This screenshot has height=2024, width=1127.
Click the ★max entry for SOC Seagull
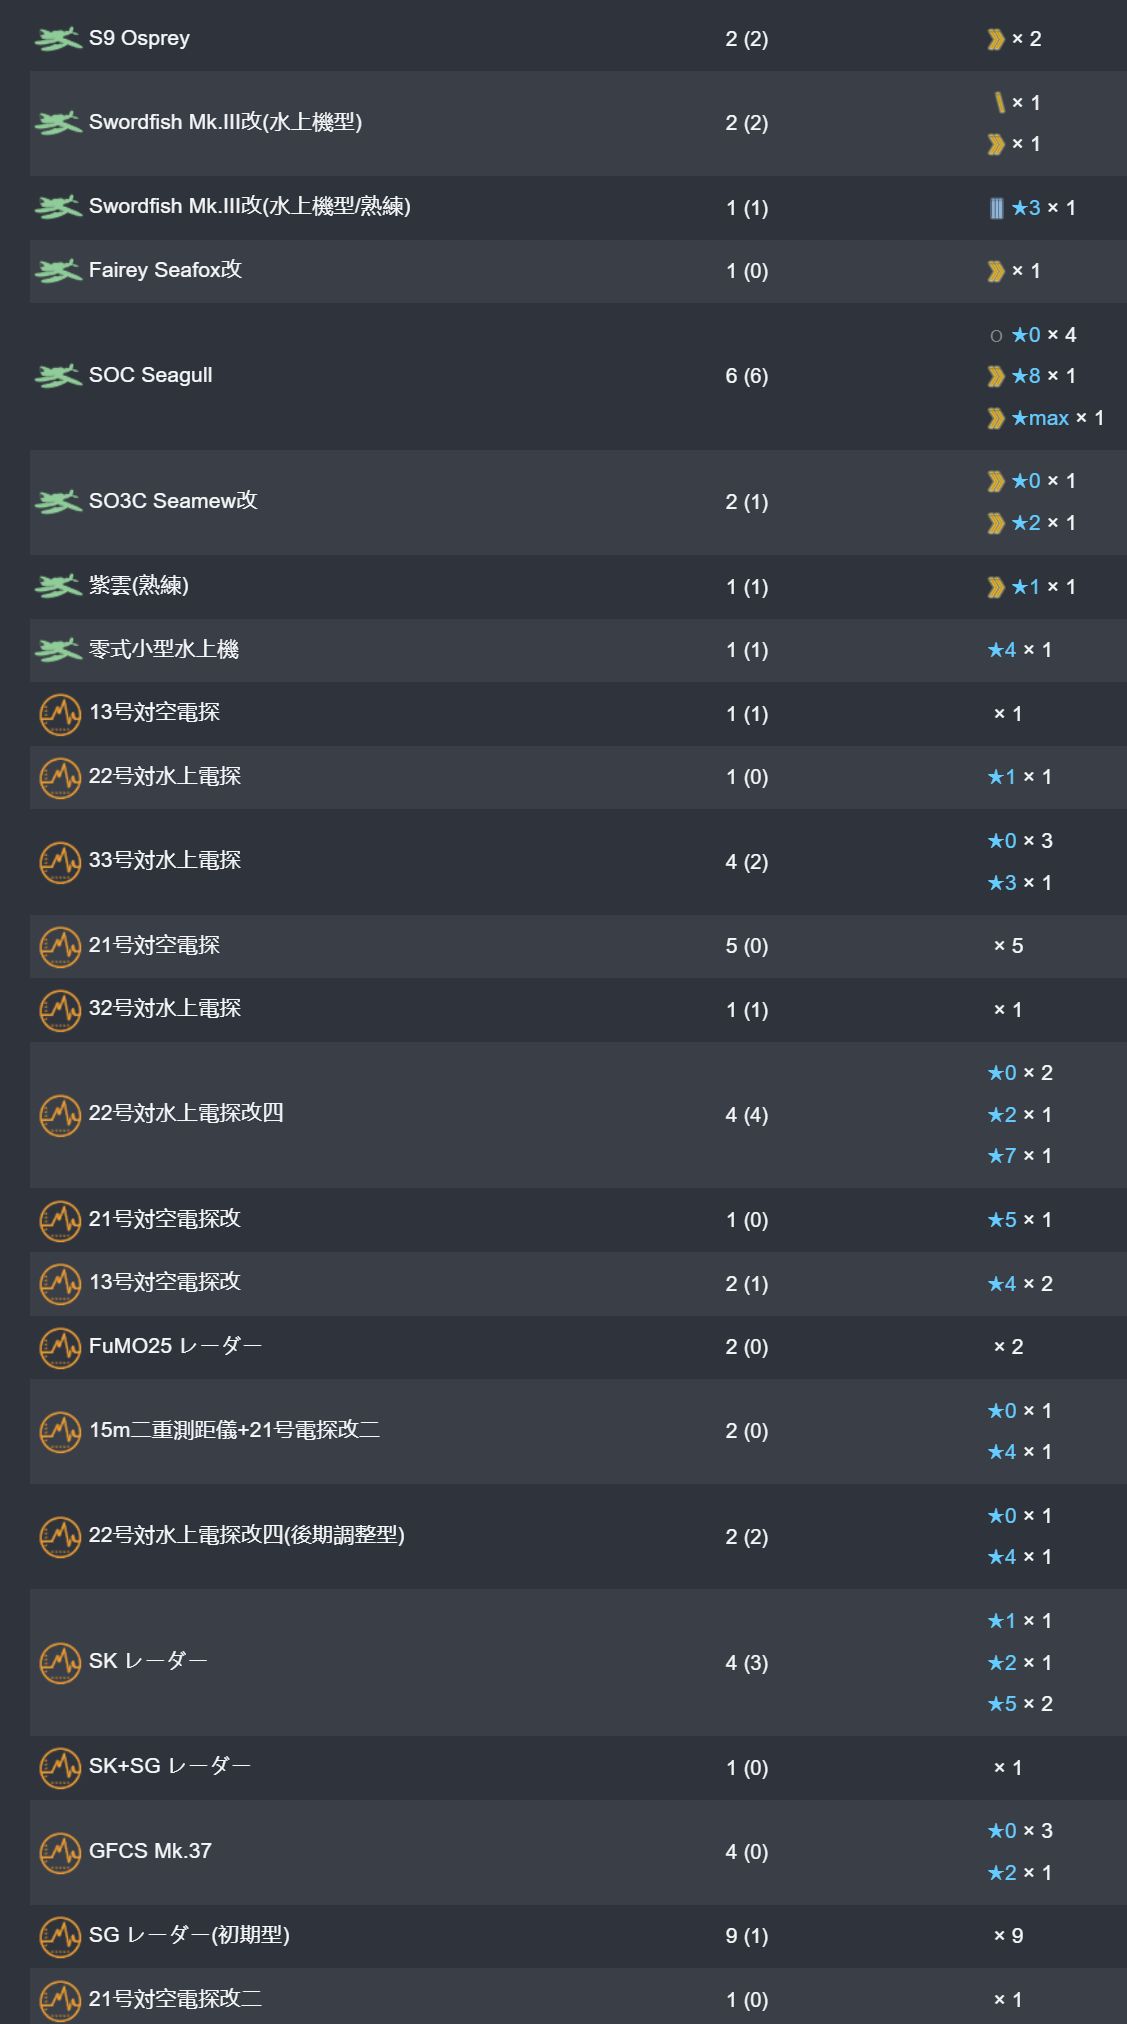(x=1040, y=418)
